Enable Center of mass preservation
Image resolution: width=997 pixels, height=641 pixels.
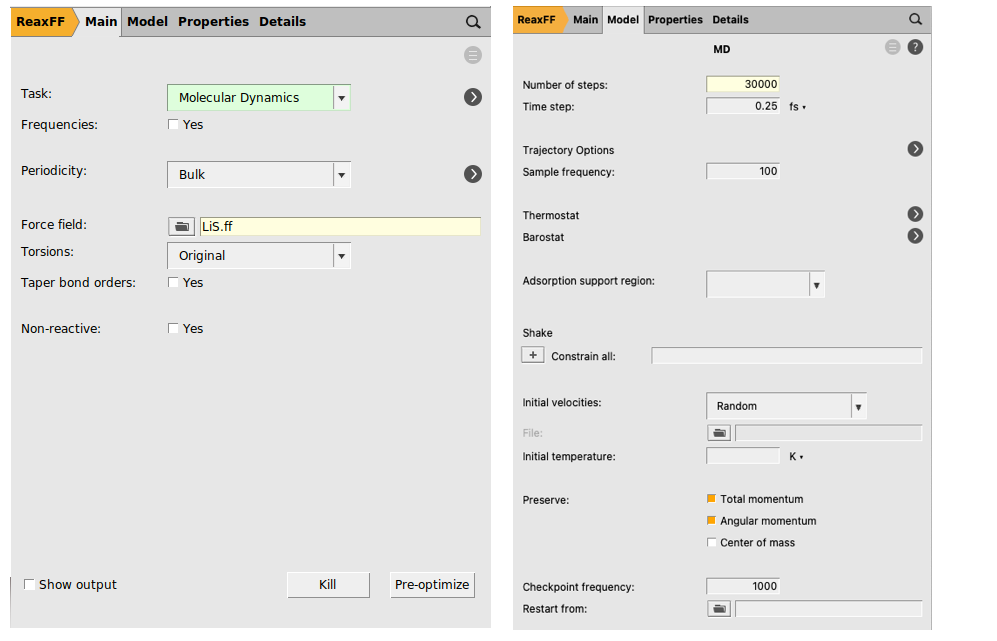point(711,542)
